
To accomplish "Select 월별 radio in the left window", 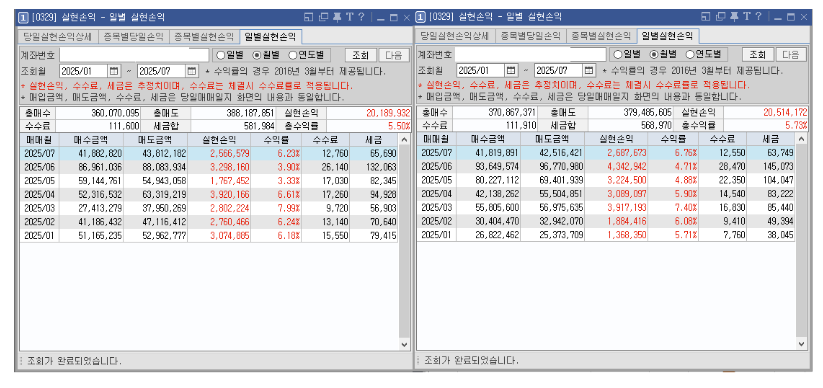I will (266, 55).
